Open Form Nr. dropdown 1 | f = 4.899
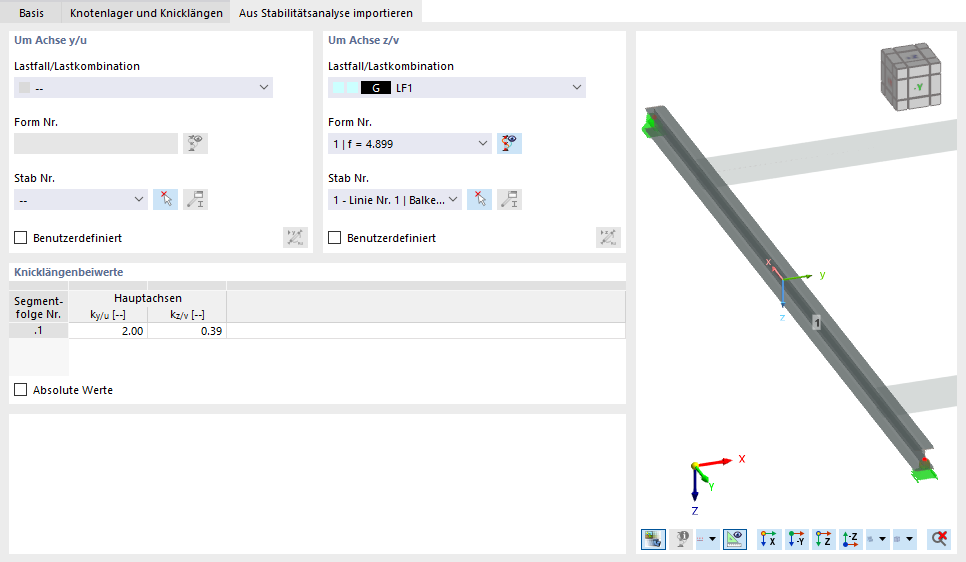 (x=410, y=144)
